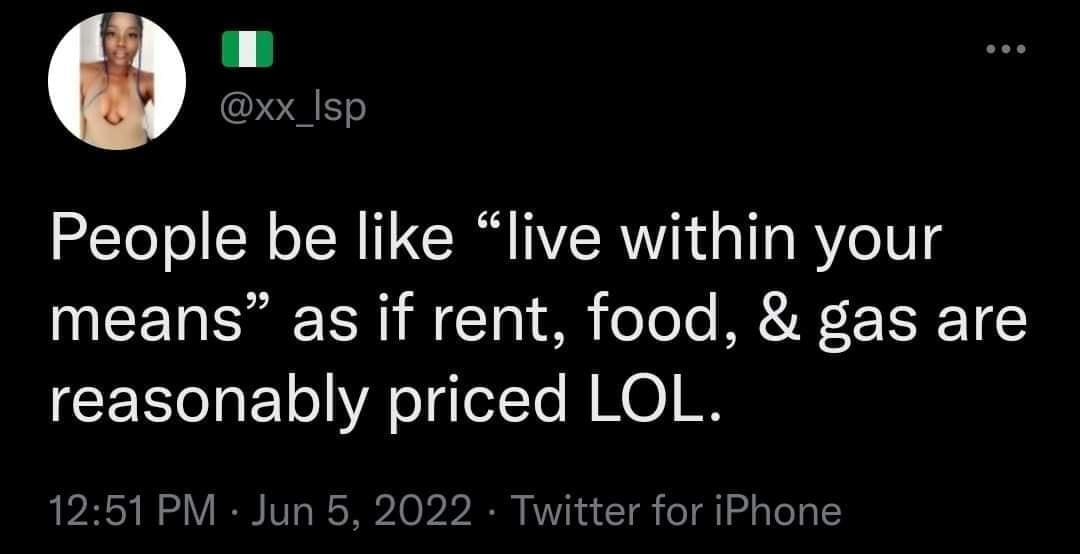Click the year 2022 in the date
The image size is (1080, 554).
pos(423,511)
